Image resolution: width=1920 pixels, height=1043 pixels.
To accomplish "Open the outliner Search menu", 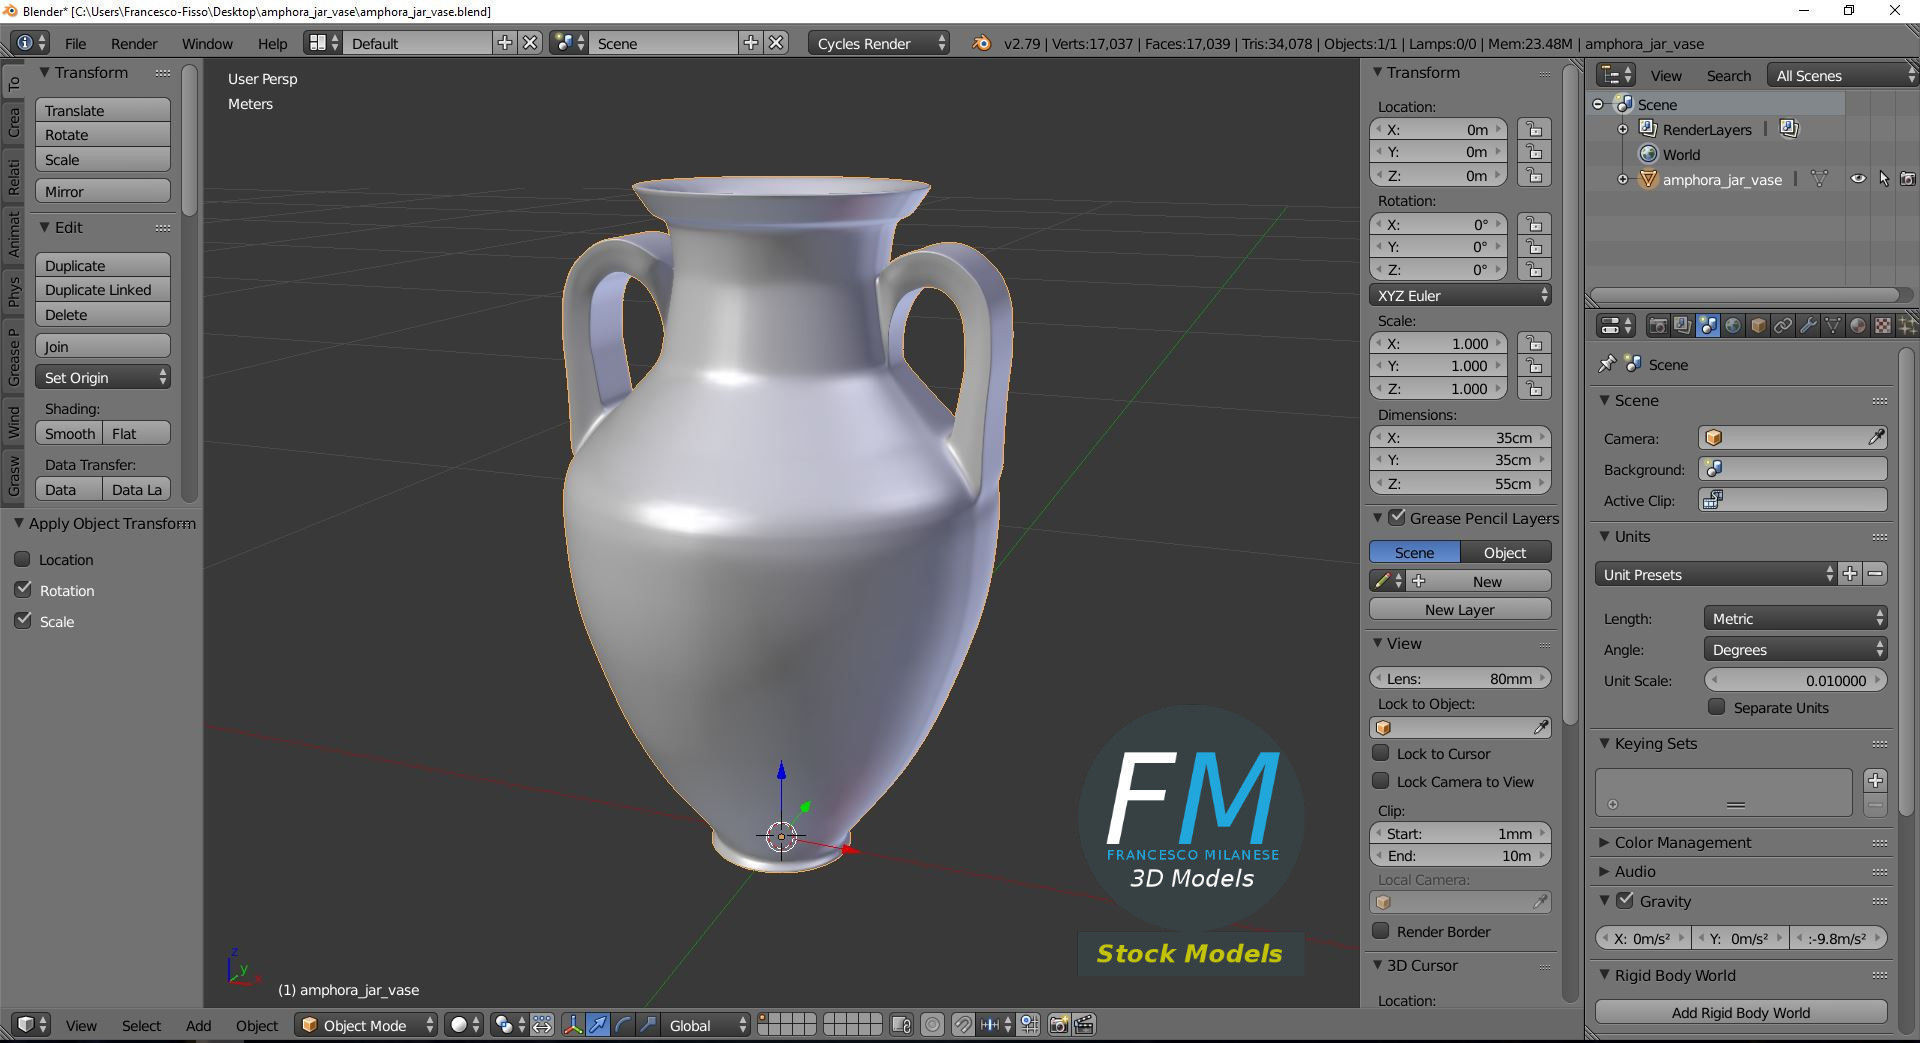I will 1728,75.
